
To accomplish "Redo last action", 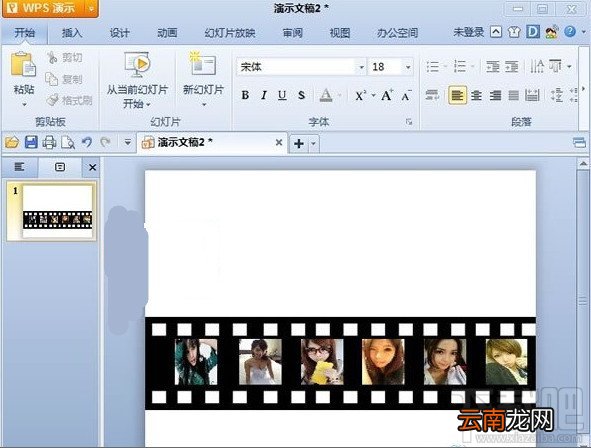I will coord(106,142).
